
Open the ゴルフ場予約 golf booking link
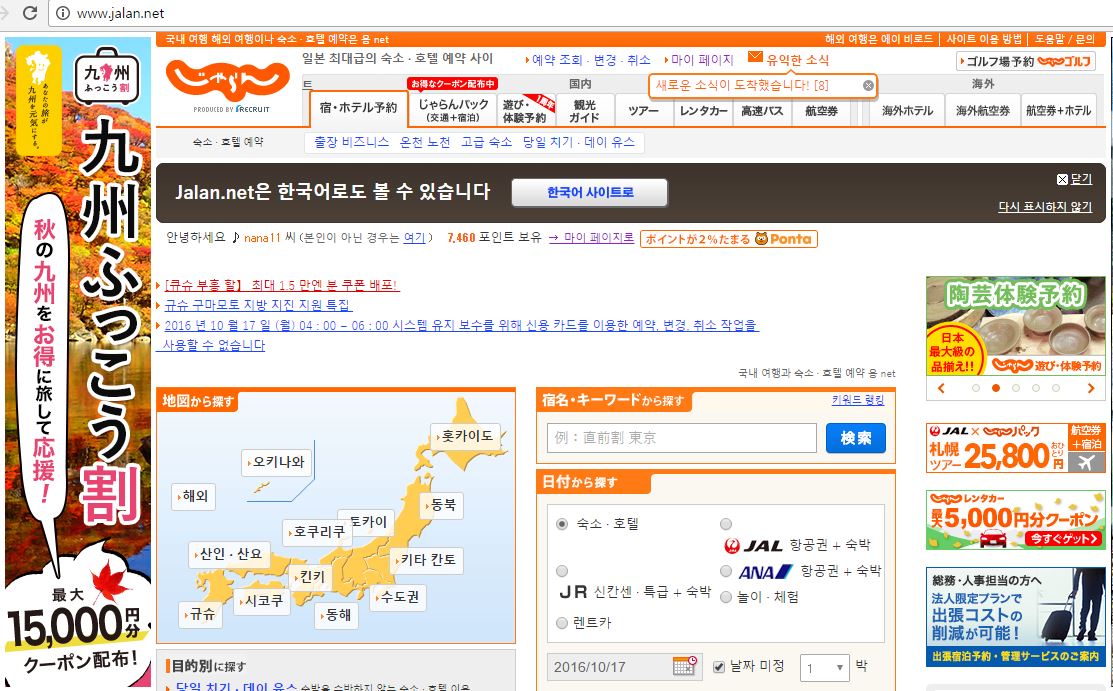pos(1026,61)
